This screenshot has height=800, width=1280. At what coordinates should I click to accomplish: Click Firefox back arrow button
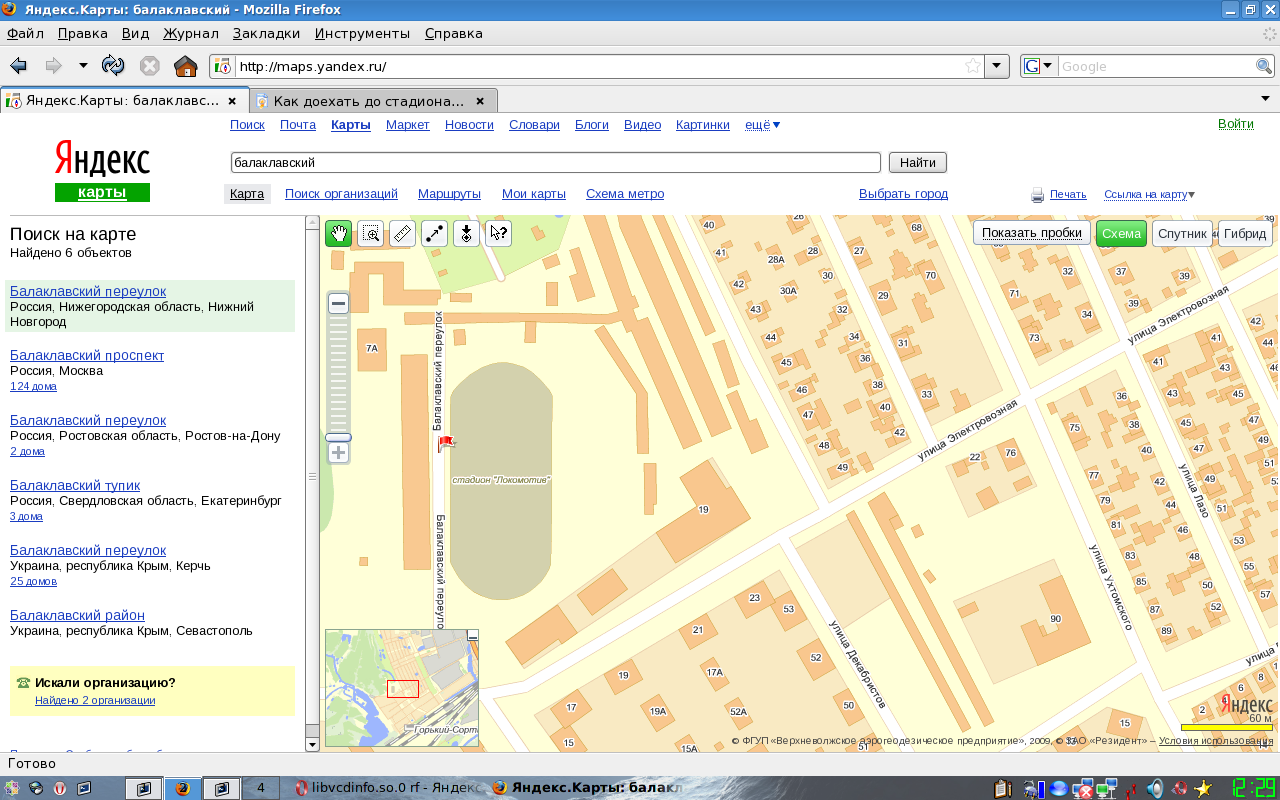[x=19, y=66]
